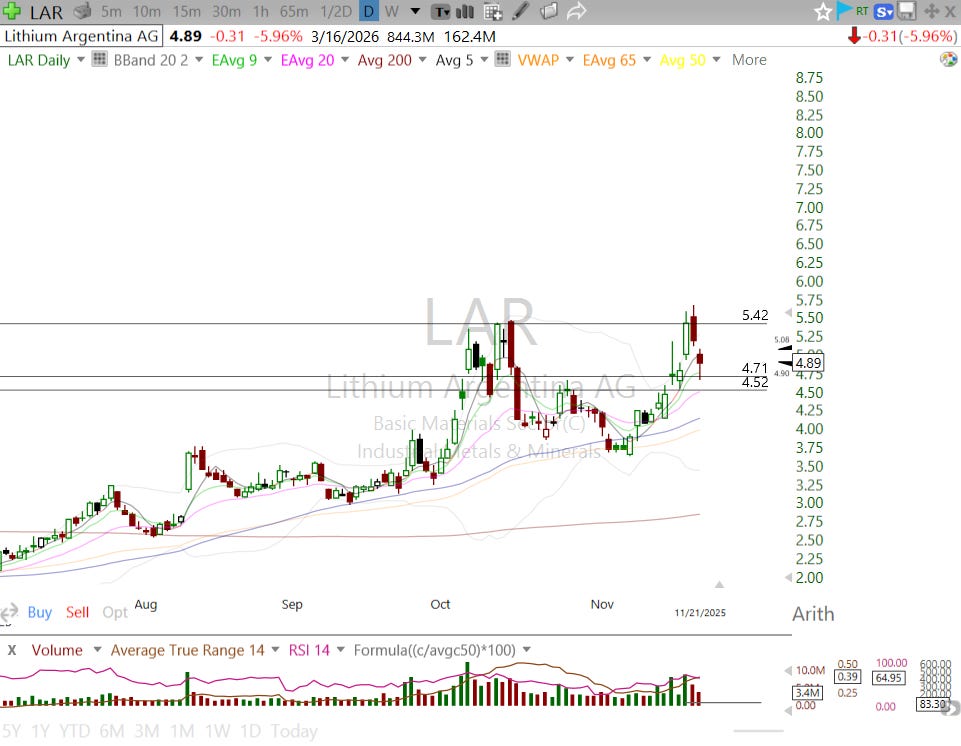Screen dimensions: 961x746
Task: Click the 5.42 horizontal line label
Action: pyautogui.click(x=754, y=315)
